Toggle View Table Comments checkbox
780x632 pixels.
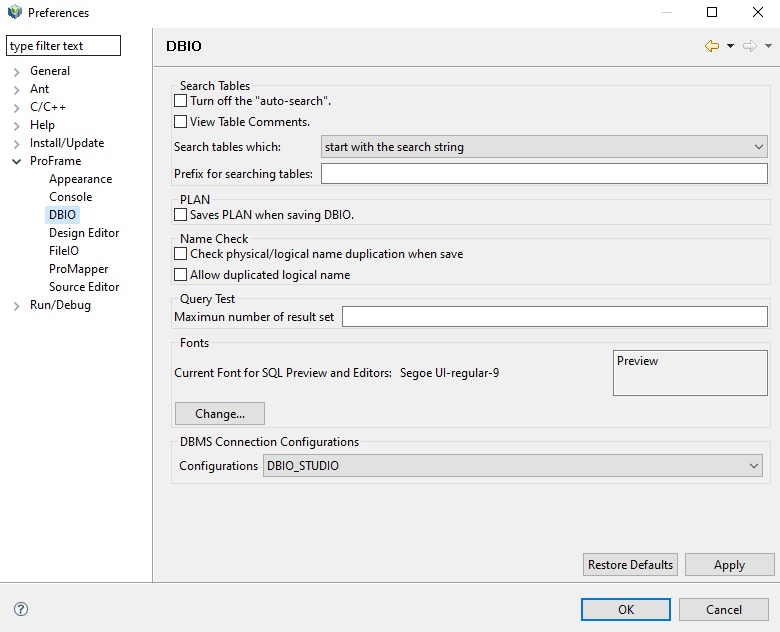click(181, 122)
